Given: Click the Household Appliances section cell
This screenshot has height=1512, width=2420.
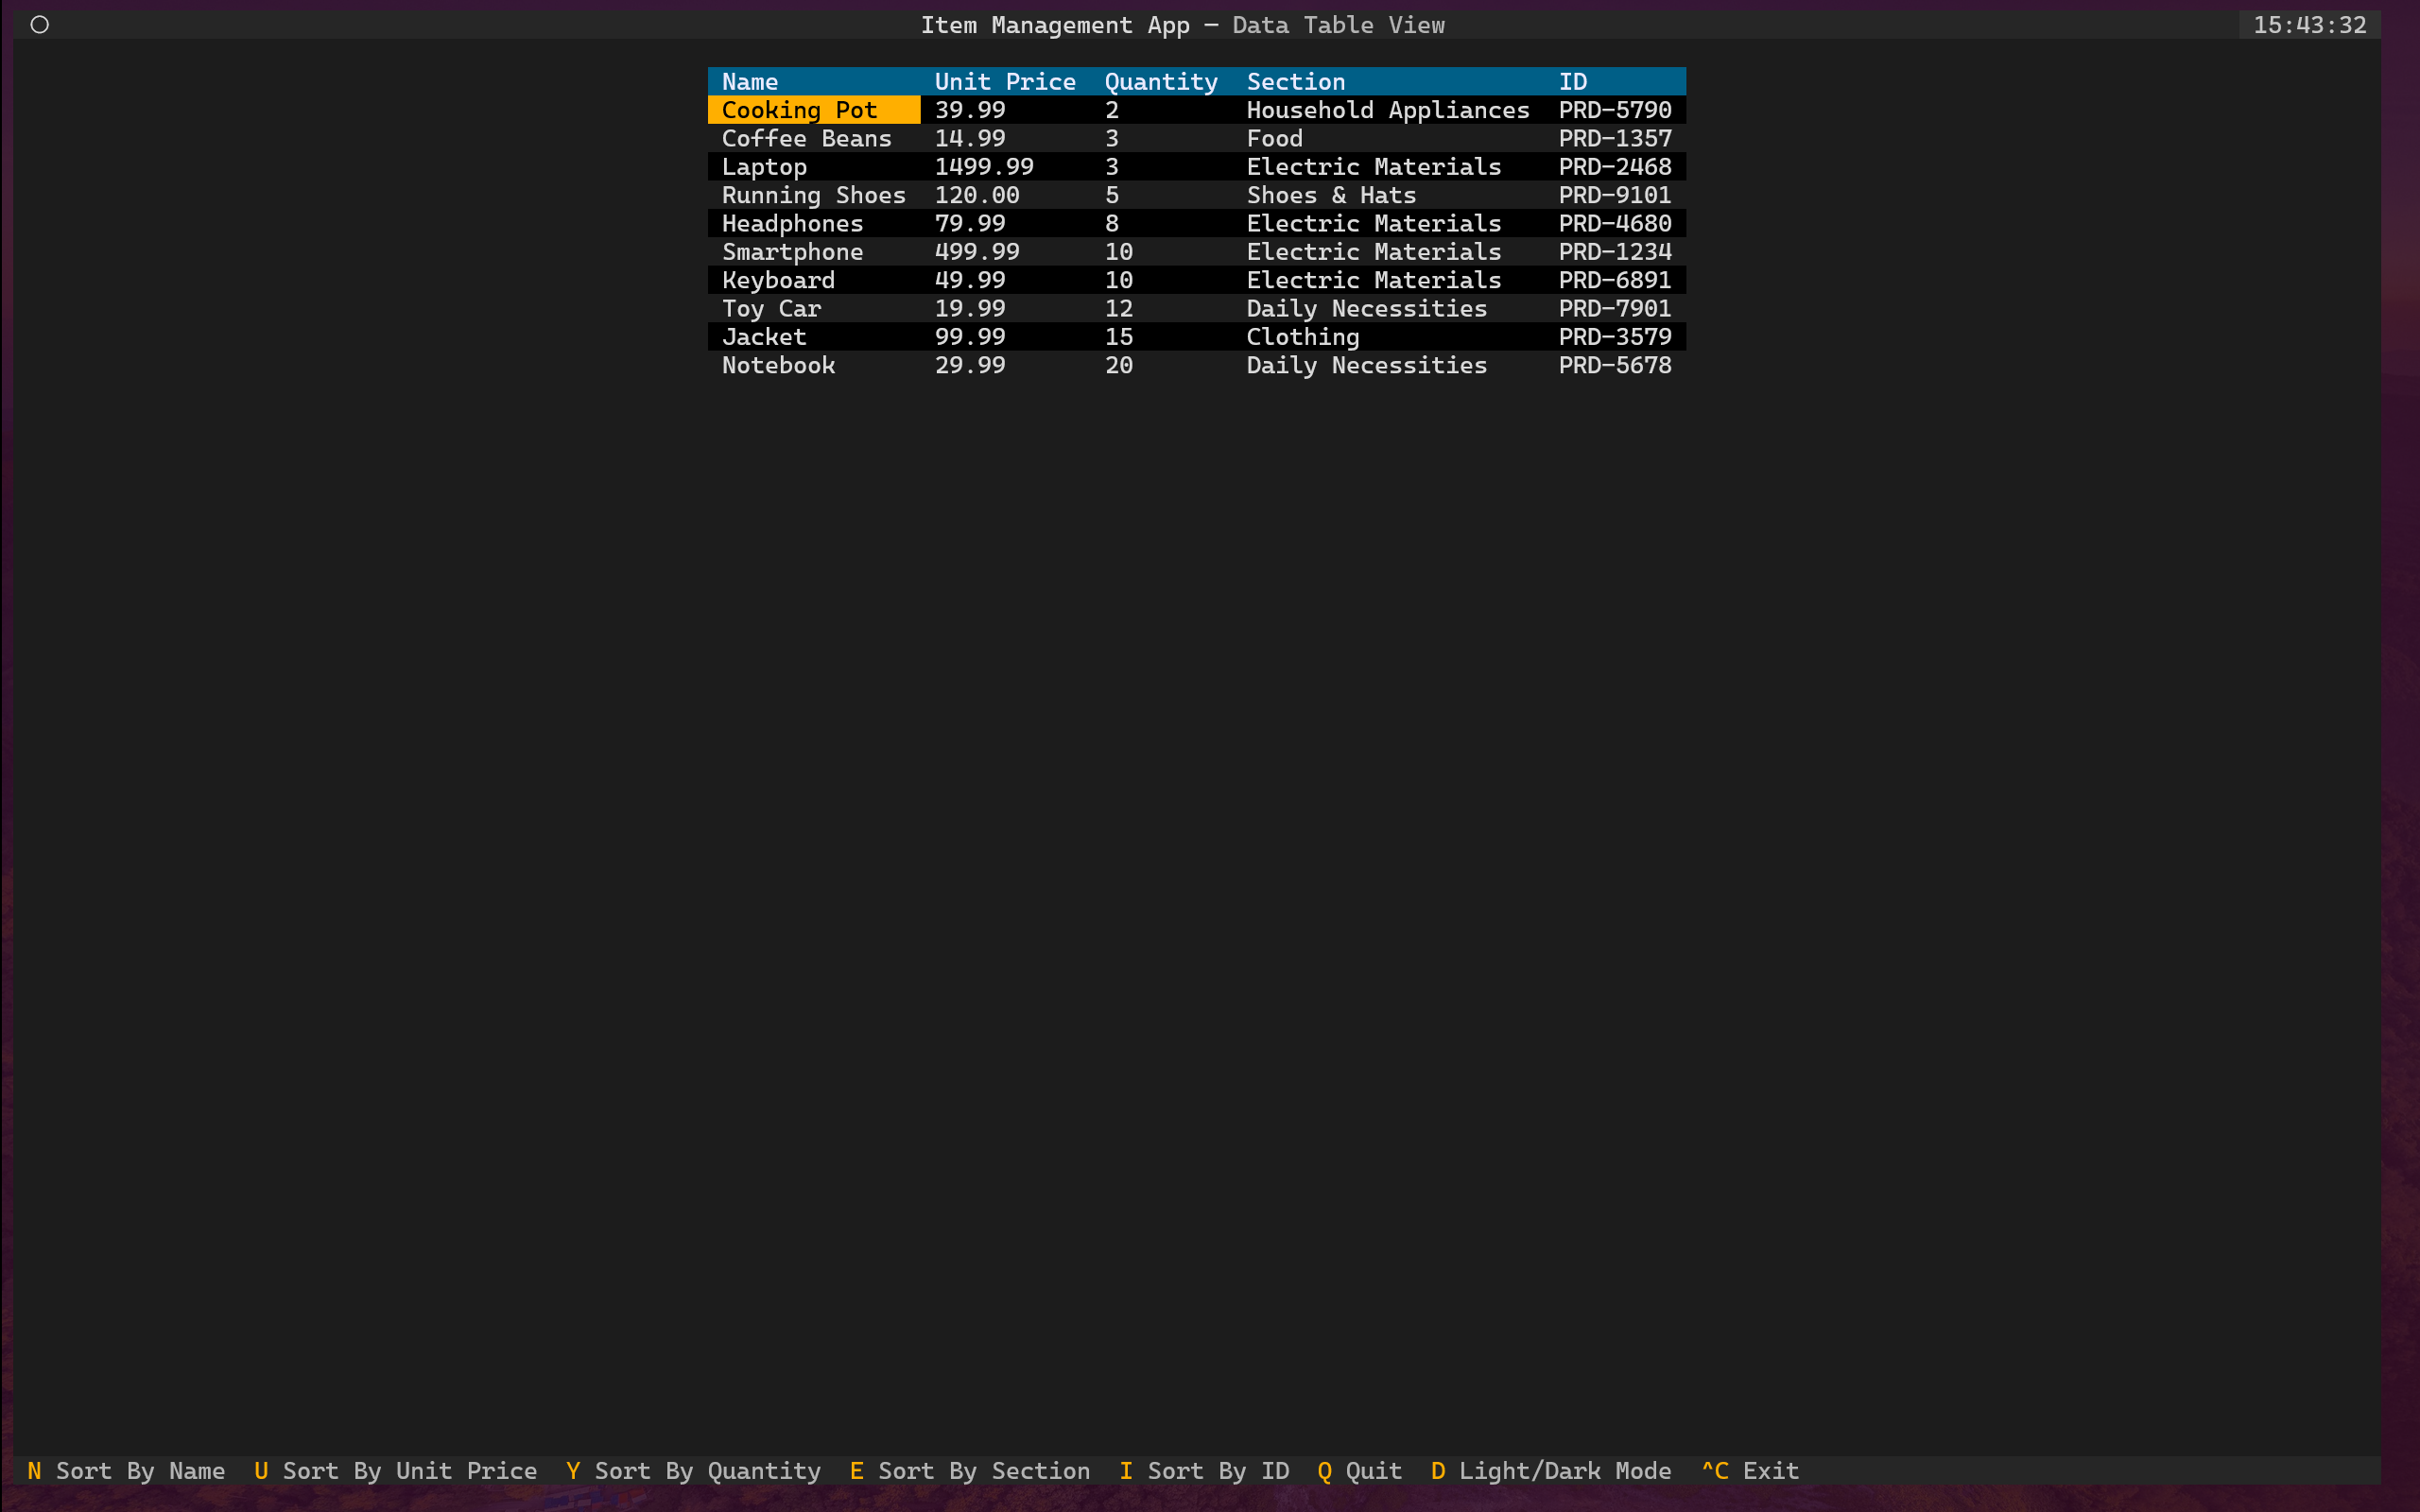Looking at the screenshot, I should tap(1389, 110).
